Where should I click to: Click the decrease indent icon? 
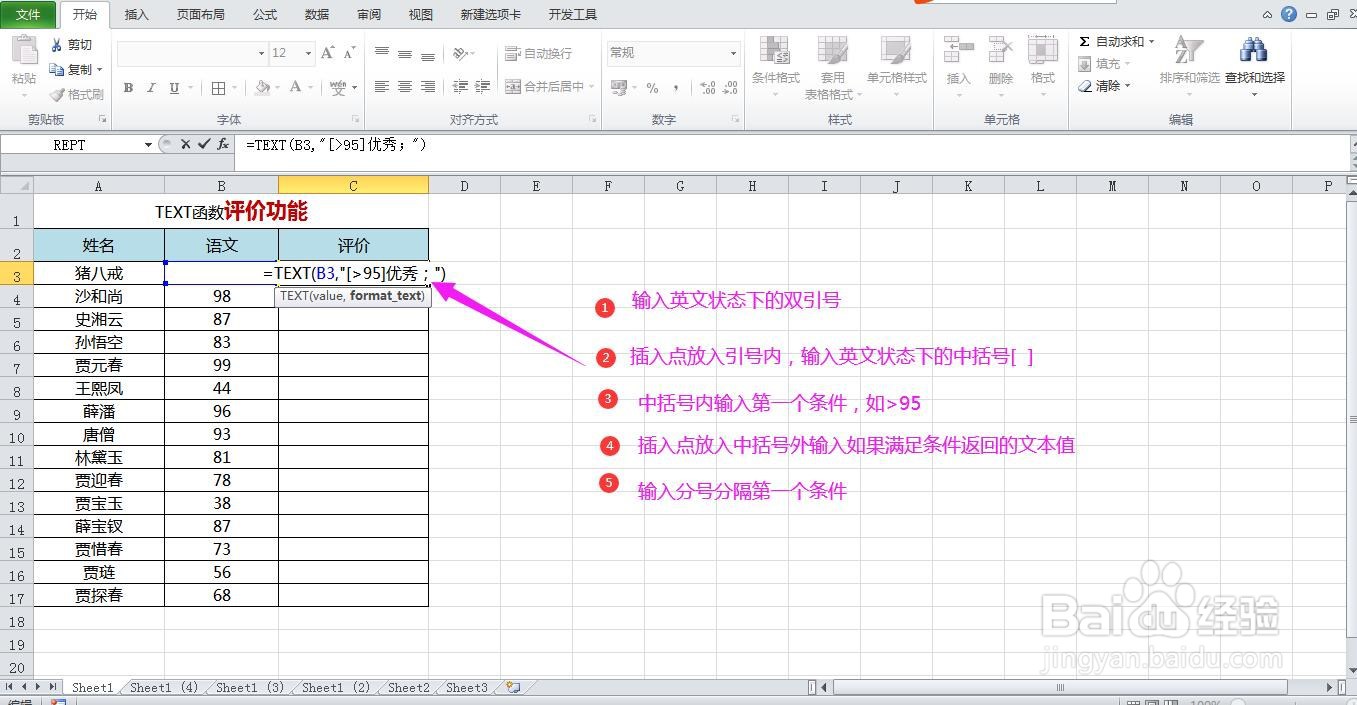click(460, 87)
